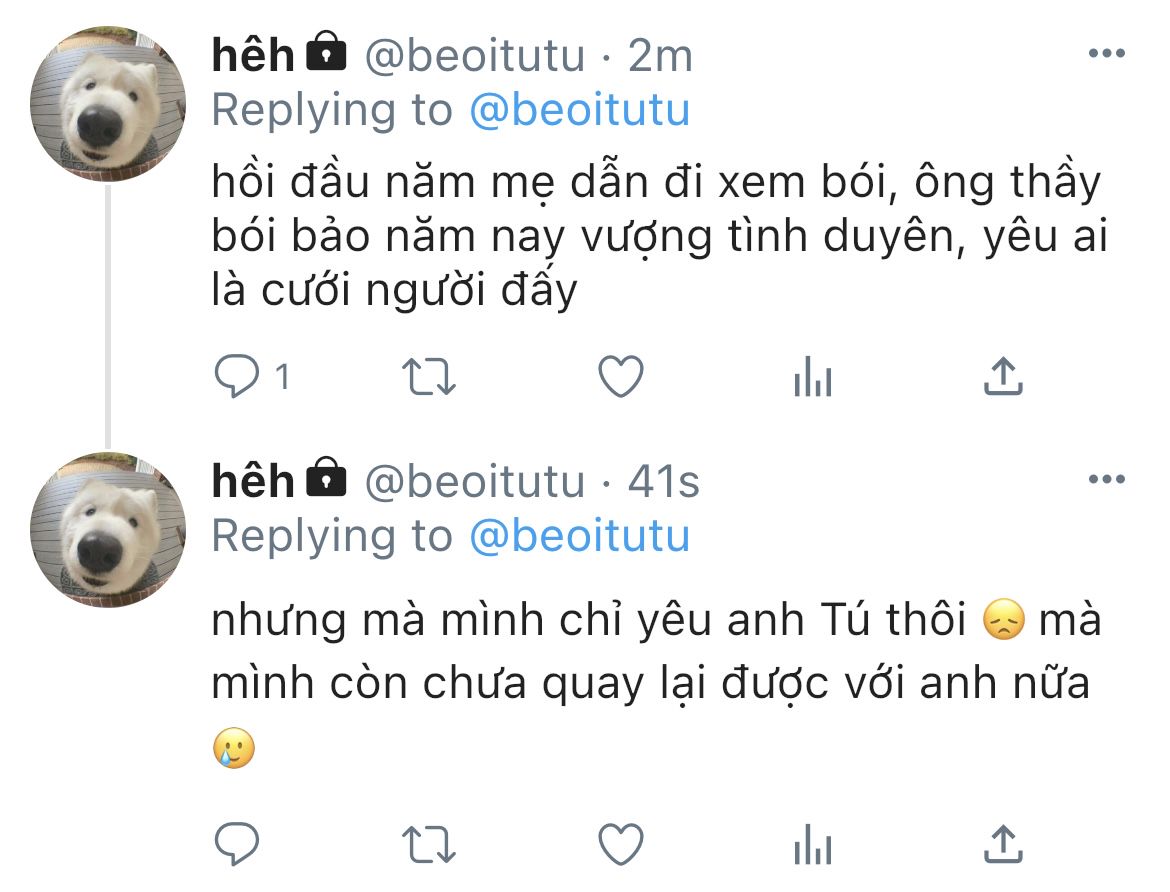Image resolution: width=1170 pixels, height=892 pixels.
Task: Open dog profile picture on second tweet
Action: (x=107, y=529)
